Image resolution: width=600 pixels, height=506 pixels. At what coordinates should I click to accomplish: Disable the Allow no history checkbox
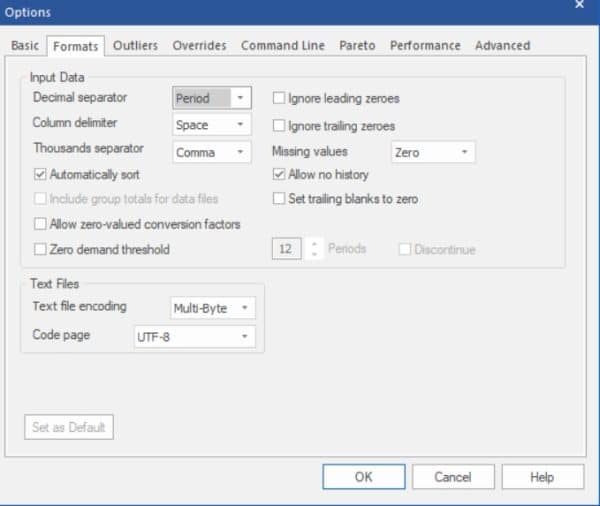[x=280, y=175]
